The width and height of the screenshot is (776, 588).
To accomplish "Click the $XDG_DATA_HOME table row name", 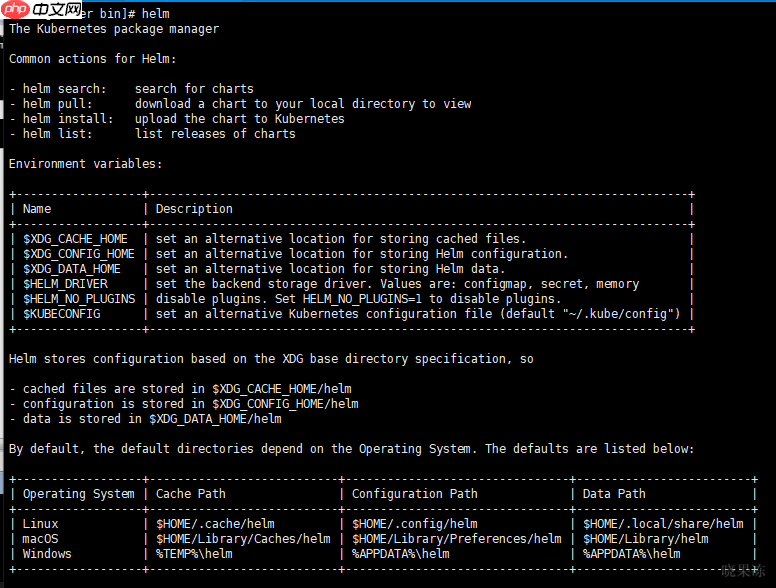I will (72, 269).
